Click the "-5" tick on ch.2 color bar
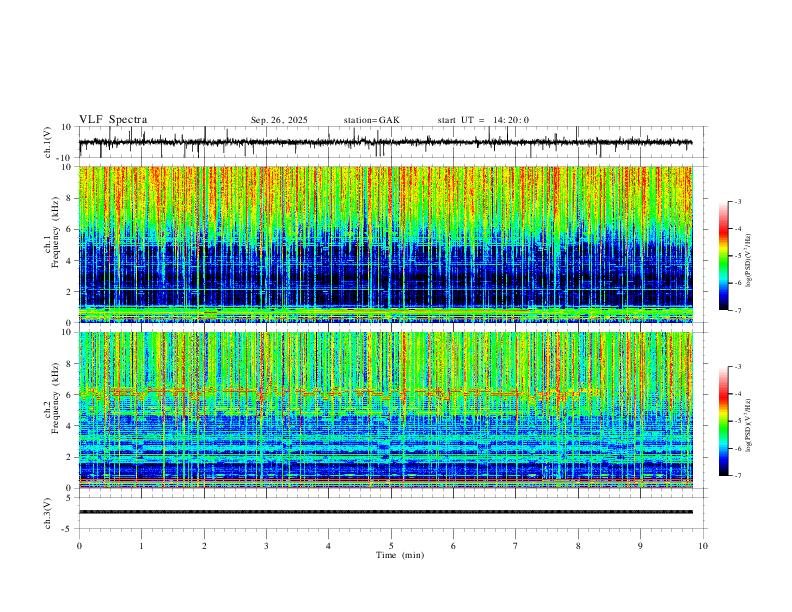Viewport: 792px width, 612px height. point(737,421)
